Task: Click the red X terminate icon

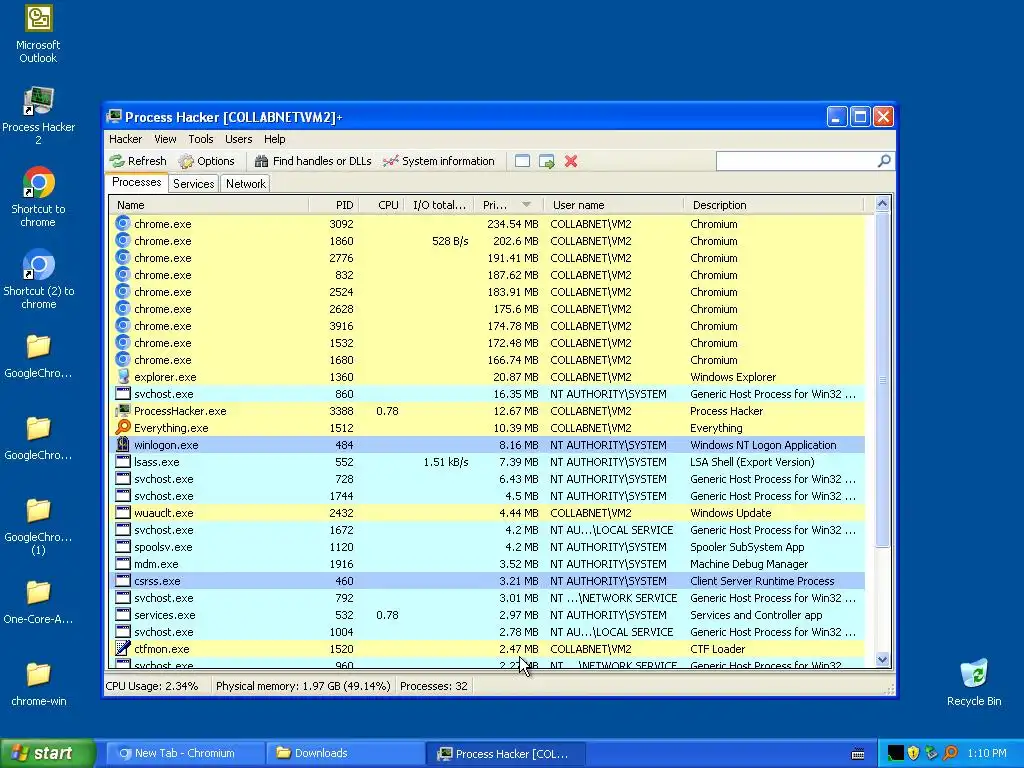Action: 571,161
